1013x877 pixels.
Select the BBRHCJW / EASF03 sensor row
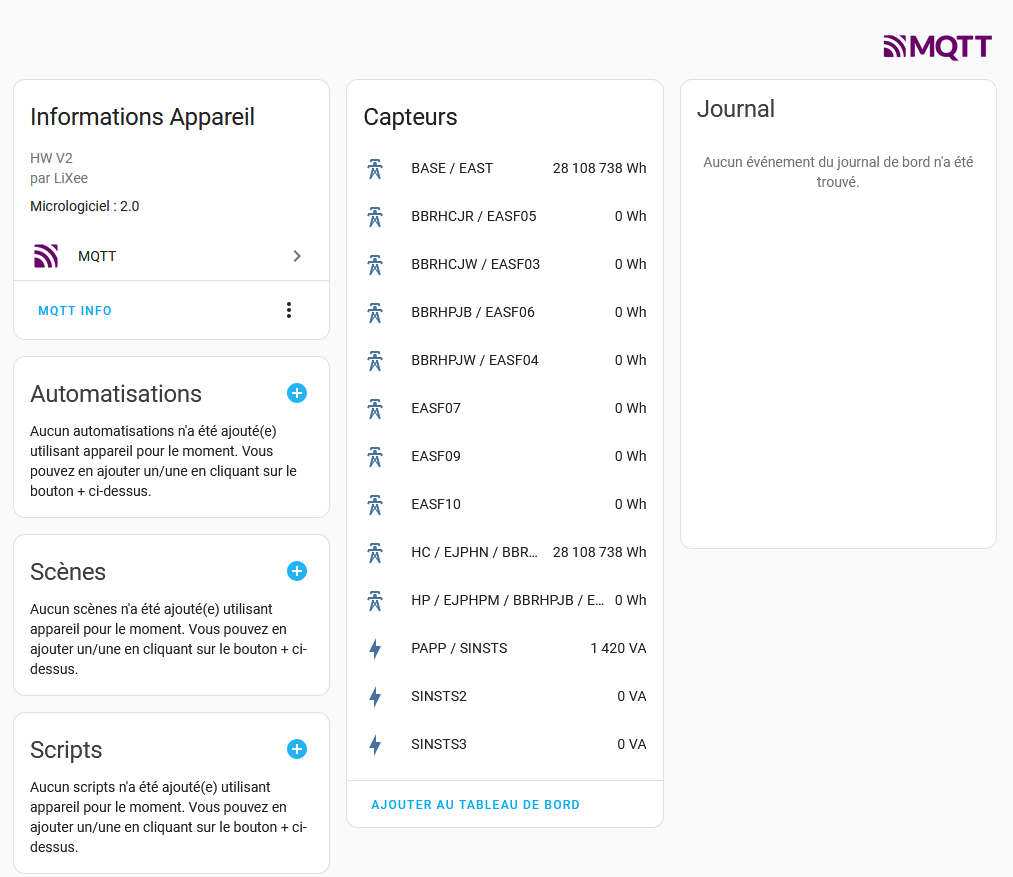tap(505, 264)
